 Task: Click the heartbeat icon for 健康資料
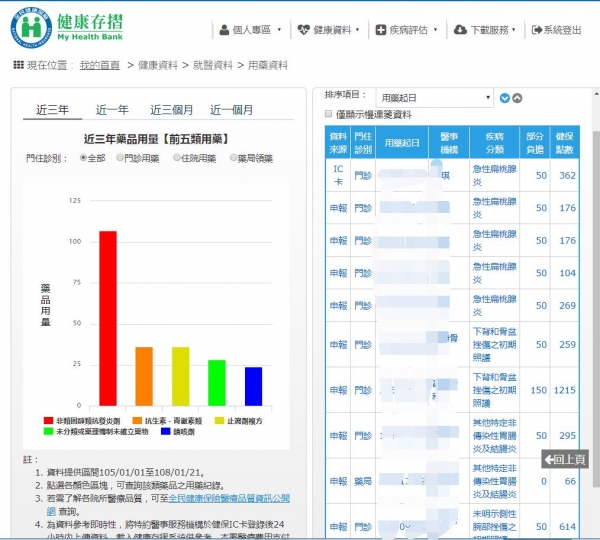pos(304,30)
